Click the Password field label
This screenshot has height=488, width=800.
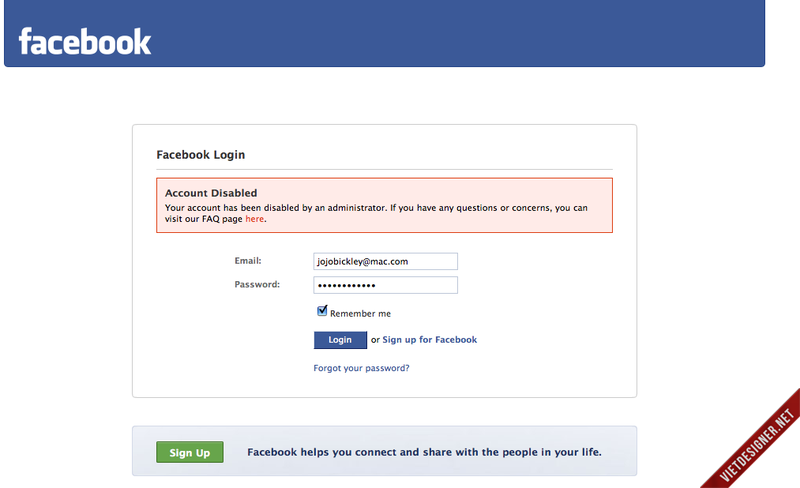tap(257, 284)
